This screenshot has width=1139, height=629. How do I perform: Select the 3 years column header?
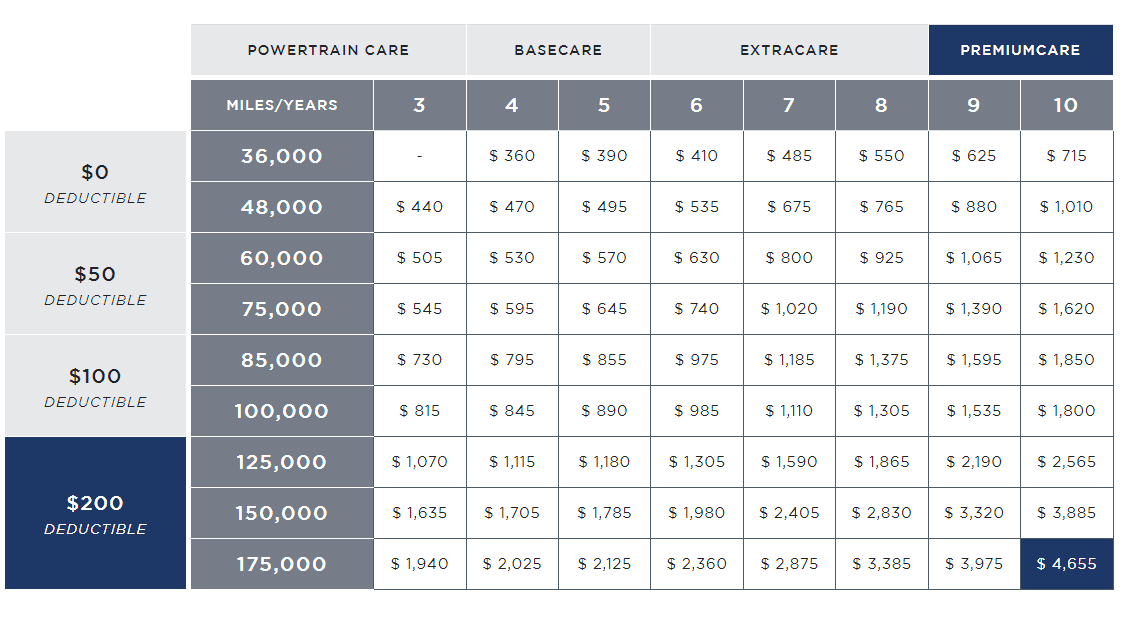coord(419,105)
